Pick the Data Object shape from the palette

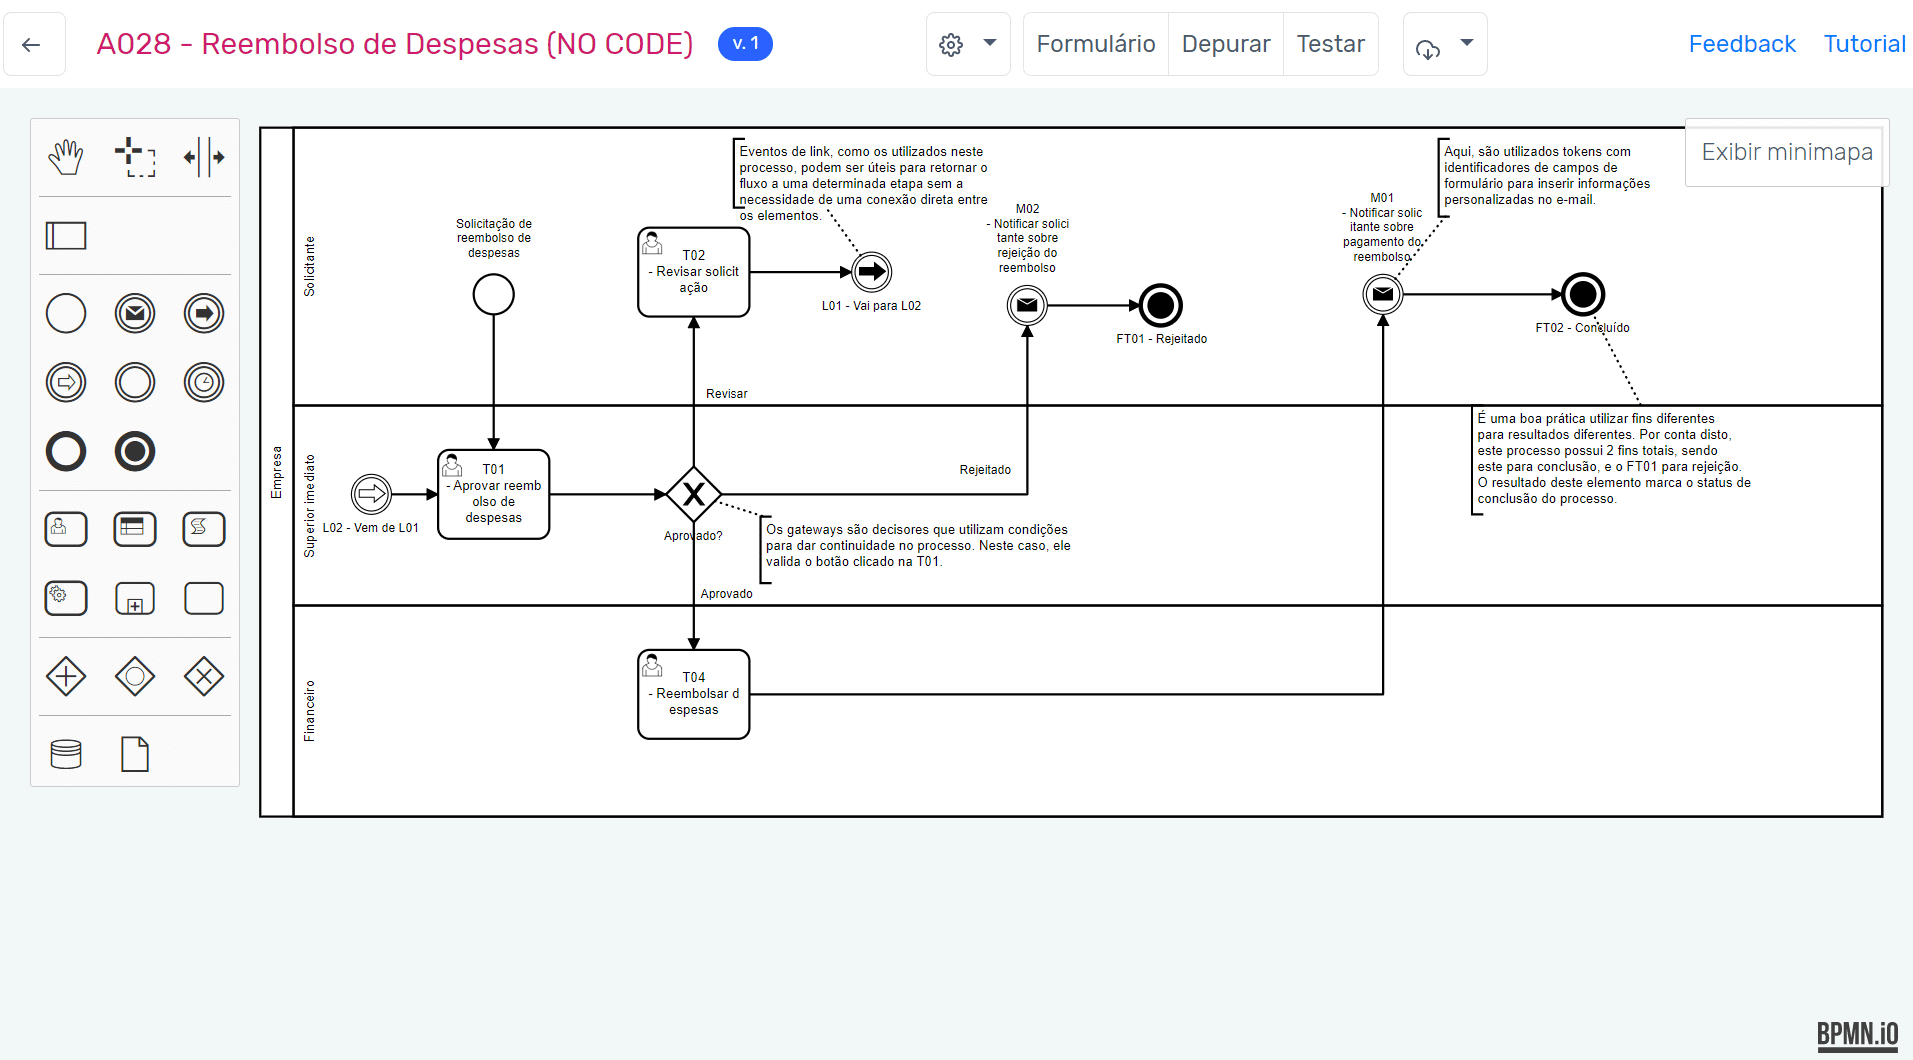pyautogui.click(x=135, y=754)
